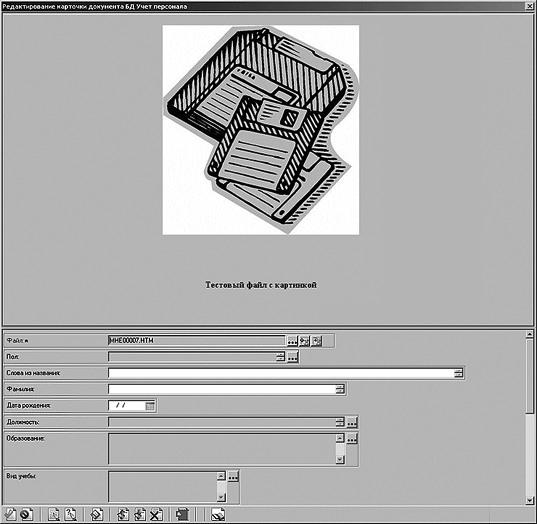Click the ellipsis browse button beside Файл field
Screen dimensions: 537x524
292,341
